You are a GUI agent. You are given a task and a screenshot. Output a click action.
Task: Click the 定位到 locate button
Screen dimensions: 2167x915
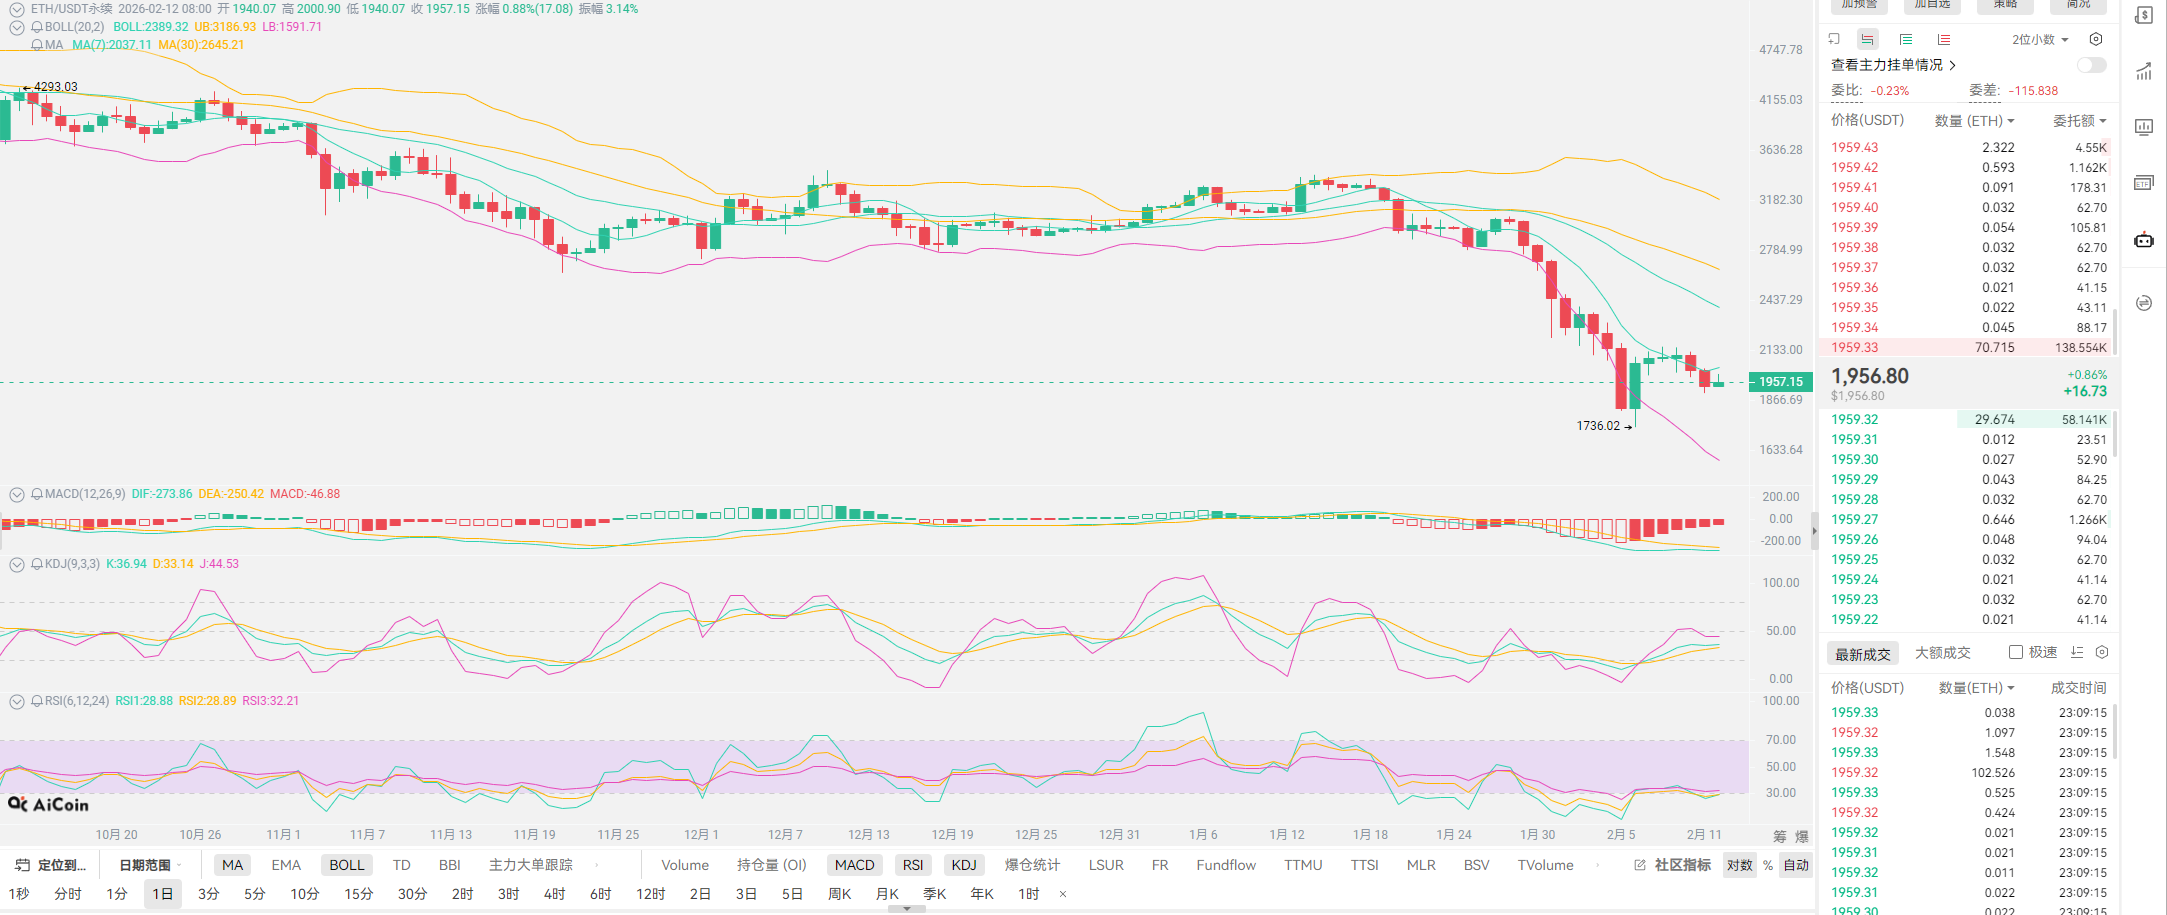[x=51, y=865]
